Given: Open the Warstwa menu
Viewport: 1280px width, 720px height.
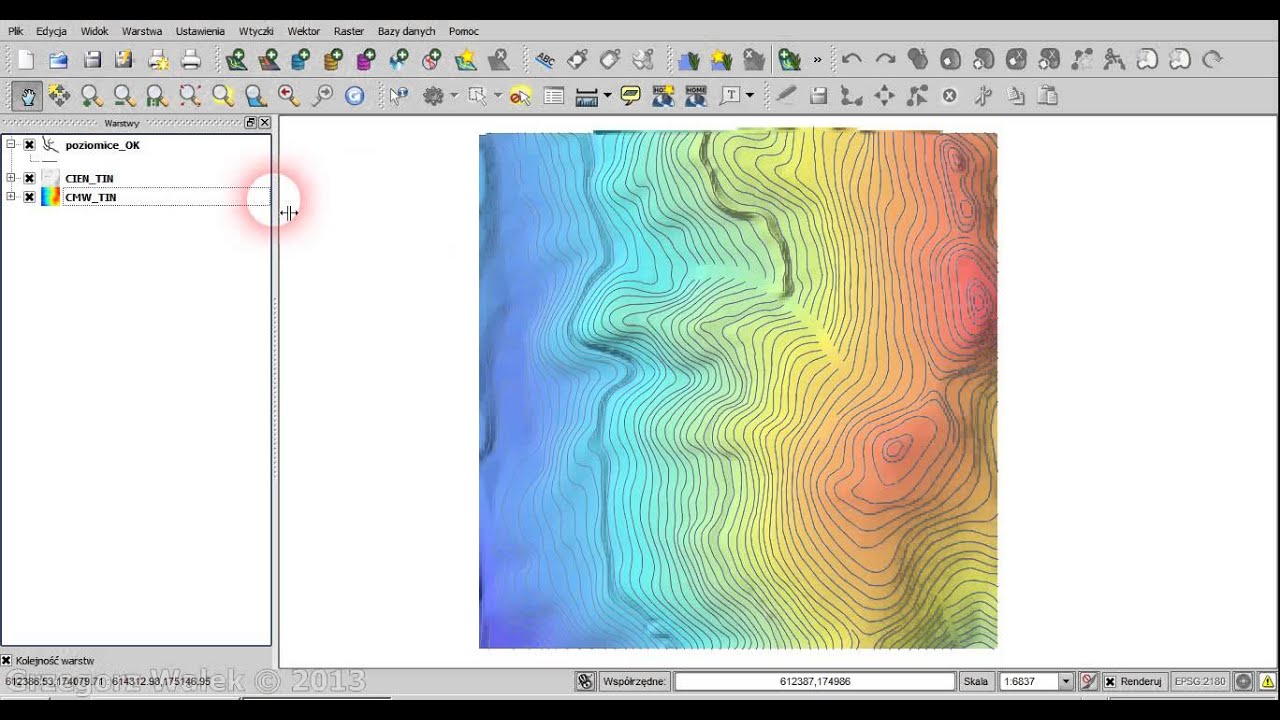Looking at the screenshot, I should click(142, 31).
